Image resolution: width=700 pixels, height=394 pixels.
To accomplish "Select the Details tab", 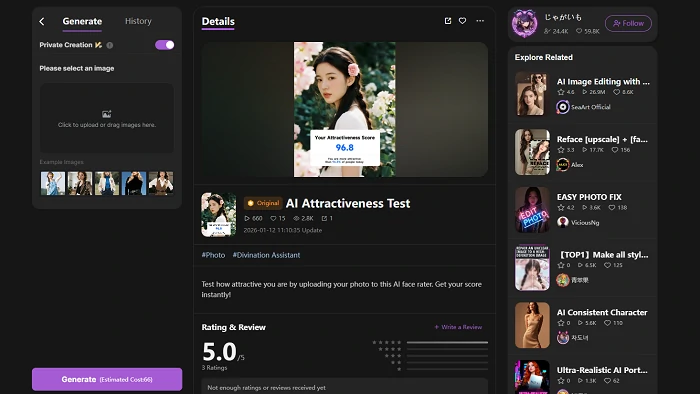I will tap(218, 21).
